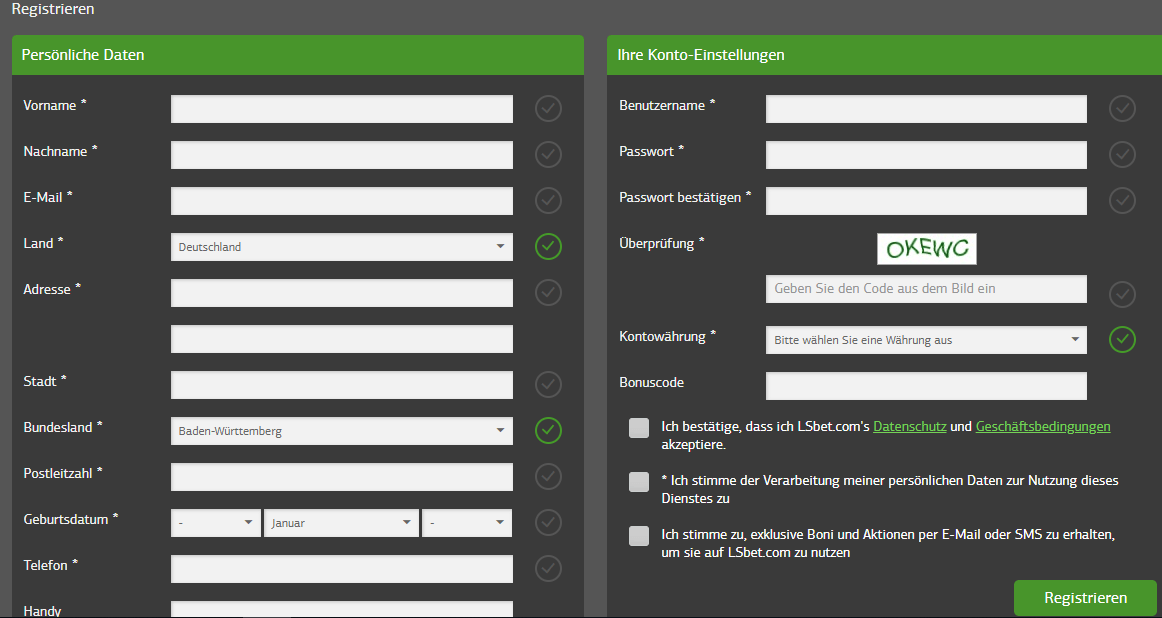
Task: Click the validation checkmark beside Geburtsdatum
Action: (x=548, y=522)
